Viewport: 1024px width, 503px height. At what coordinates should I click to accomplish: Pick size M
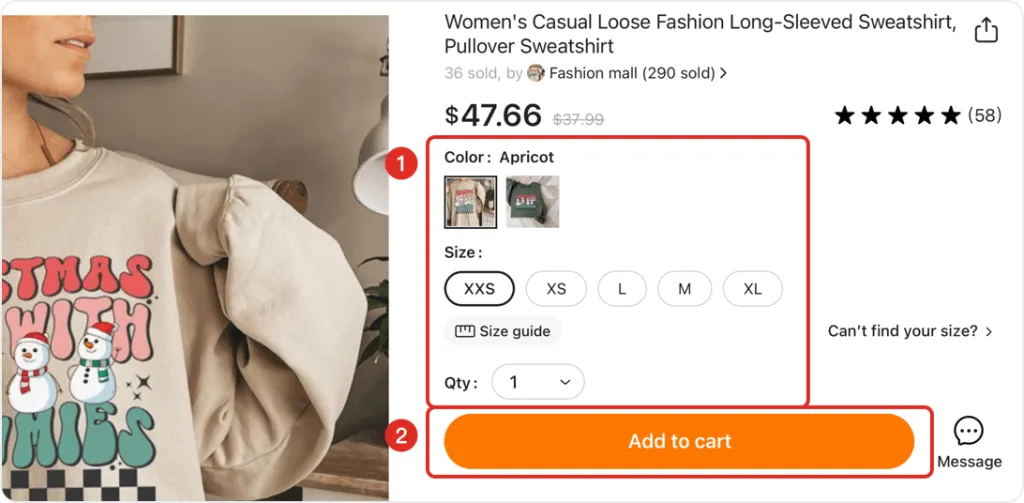(684, 289)
